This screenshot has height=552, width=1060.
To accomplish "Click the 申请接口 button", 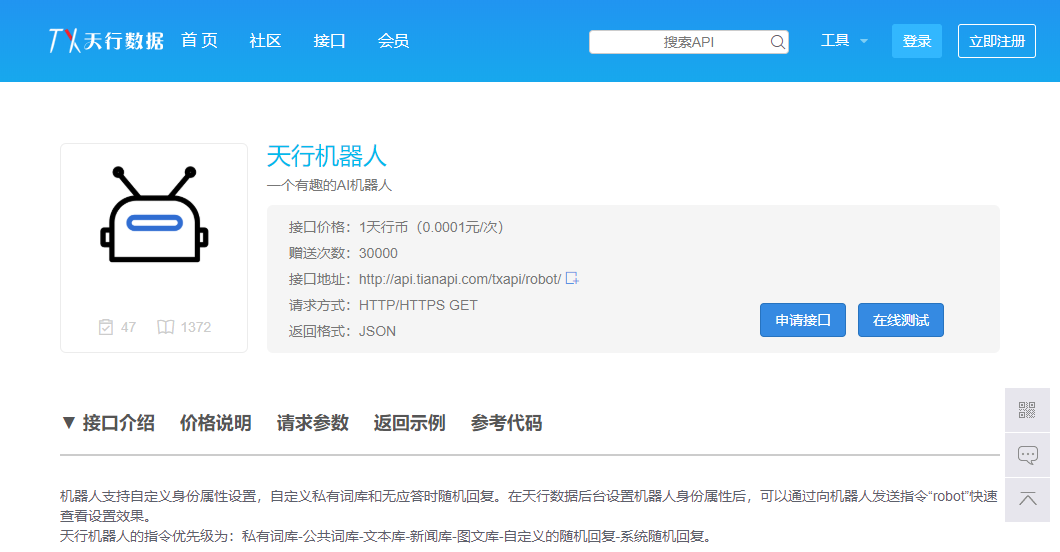I will (x=802, y=320).
